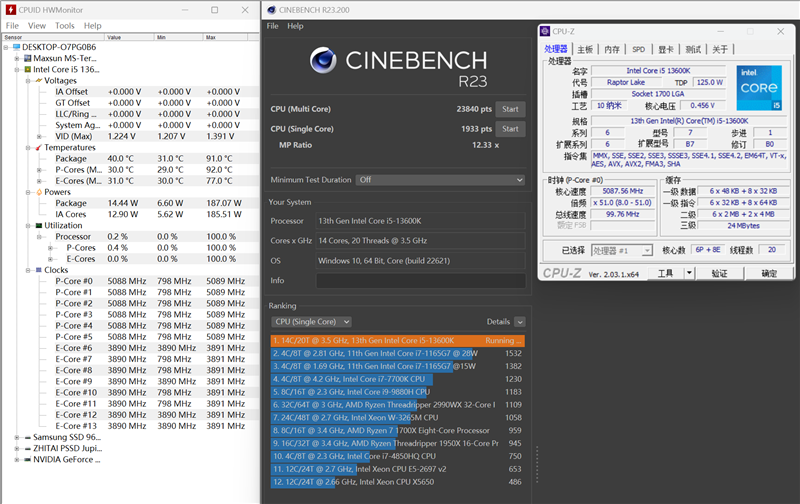Click the Powers flame icon

(39, 192)
